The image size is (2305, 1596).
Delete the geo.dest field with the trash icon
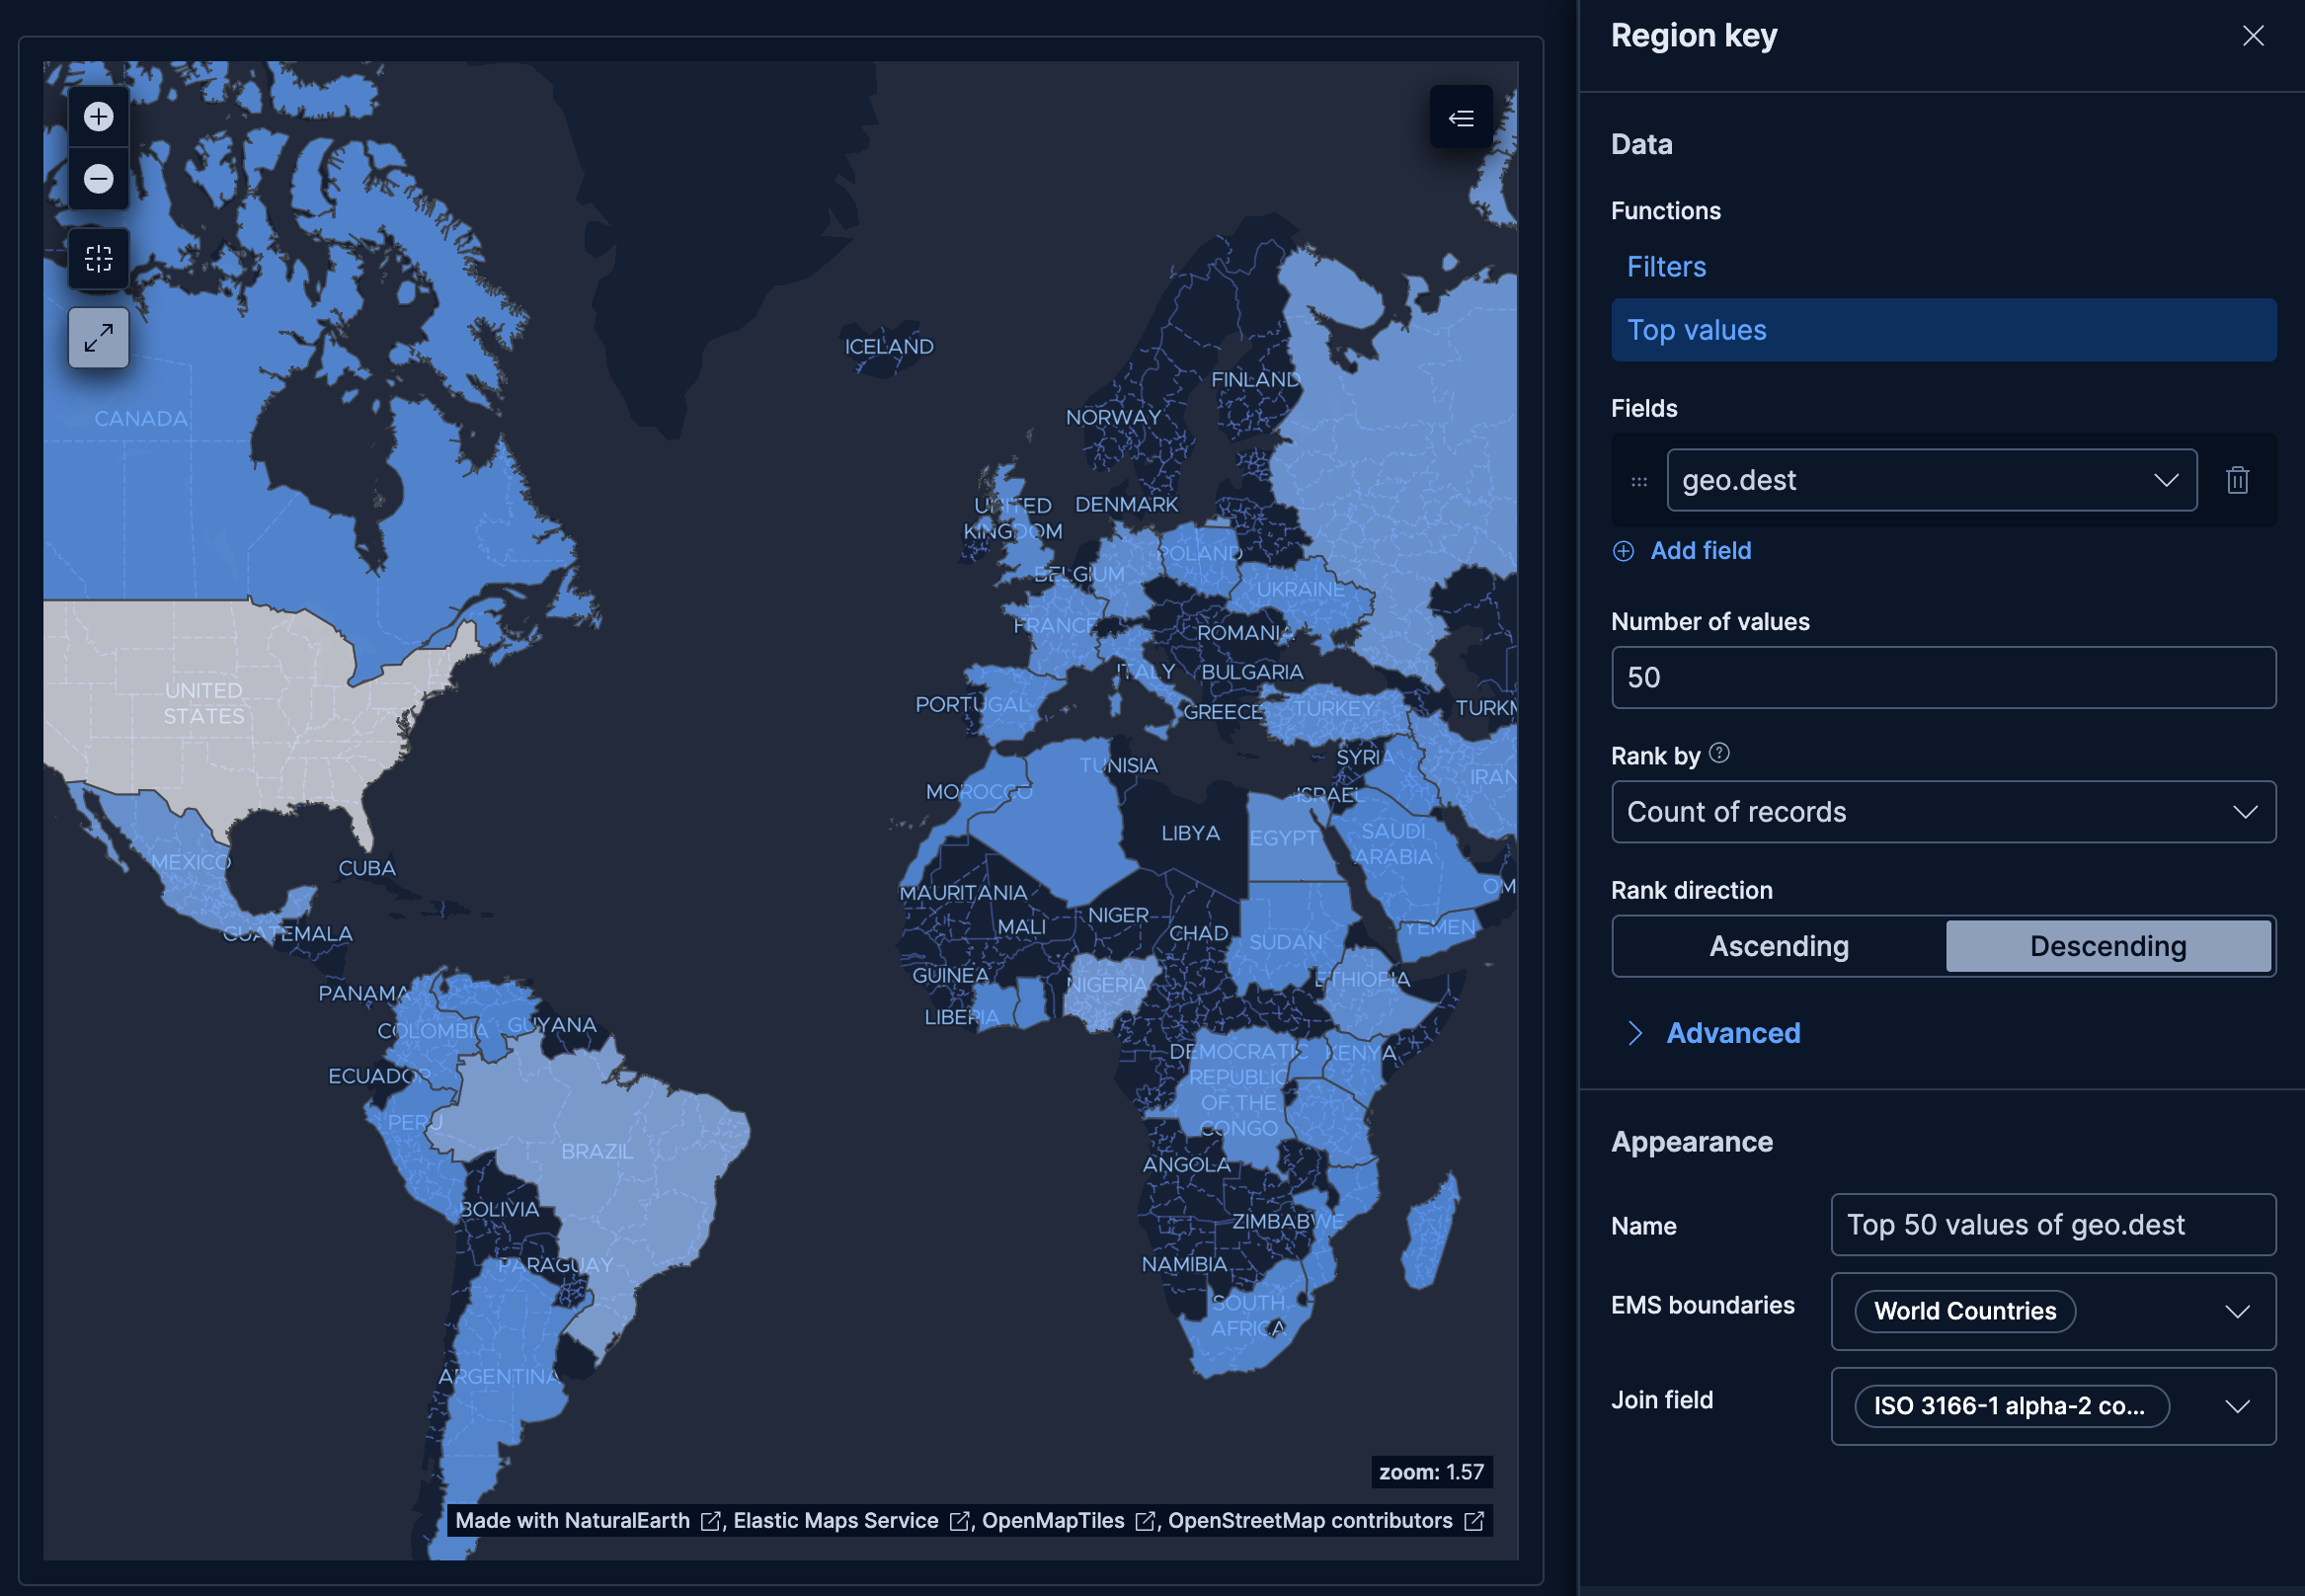point(2237,480)
